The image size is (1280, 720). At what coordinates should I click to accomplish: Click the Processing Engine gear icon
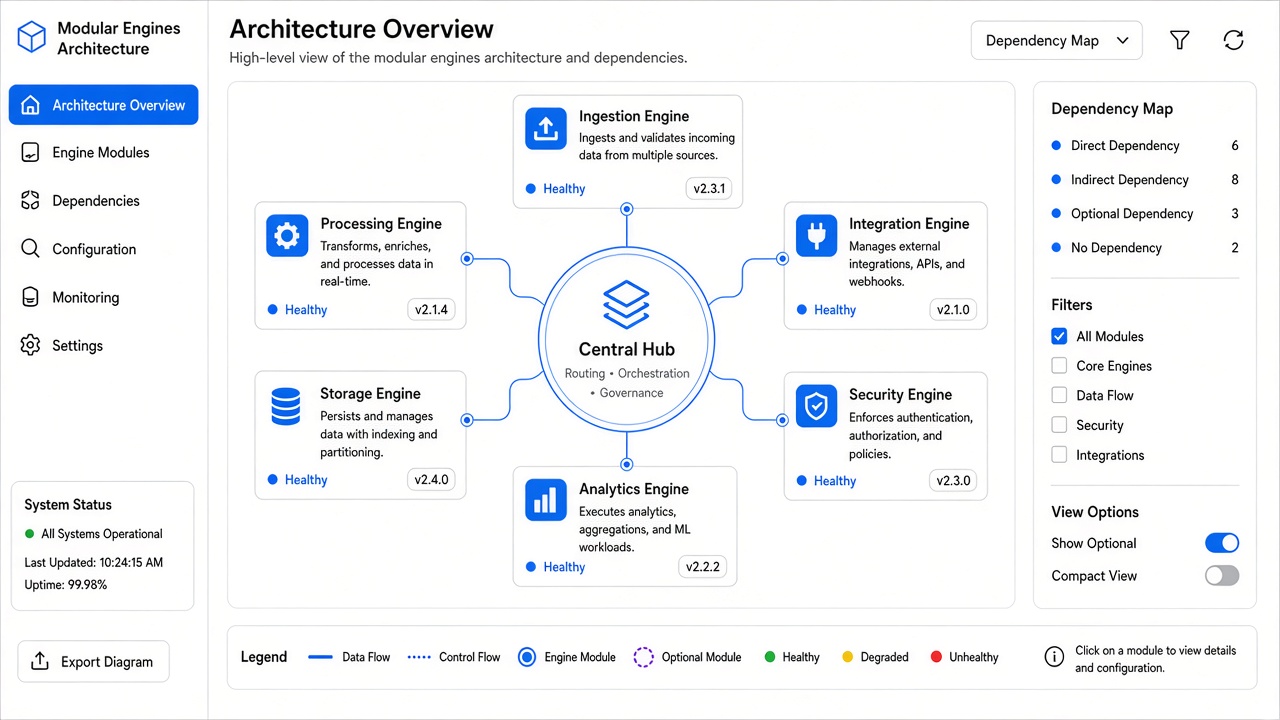click(287, 236)
